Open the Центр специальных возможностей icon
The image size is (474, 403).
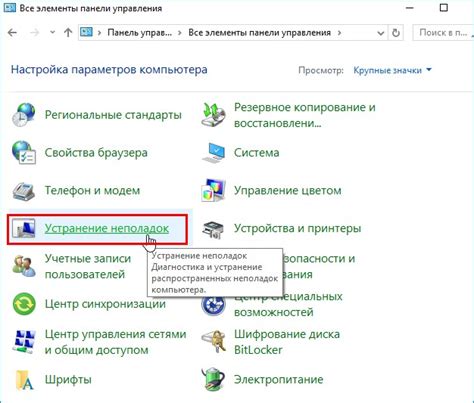pos(213,305)
